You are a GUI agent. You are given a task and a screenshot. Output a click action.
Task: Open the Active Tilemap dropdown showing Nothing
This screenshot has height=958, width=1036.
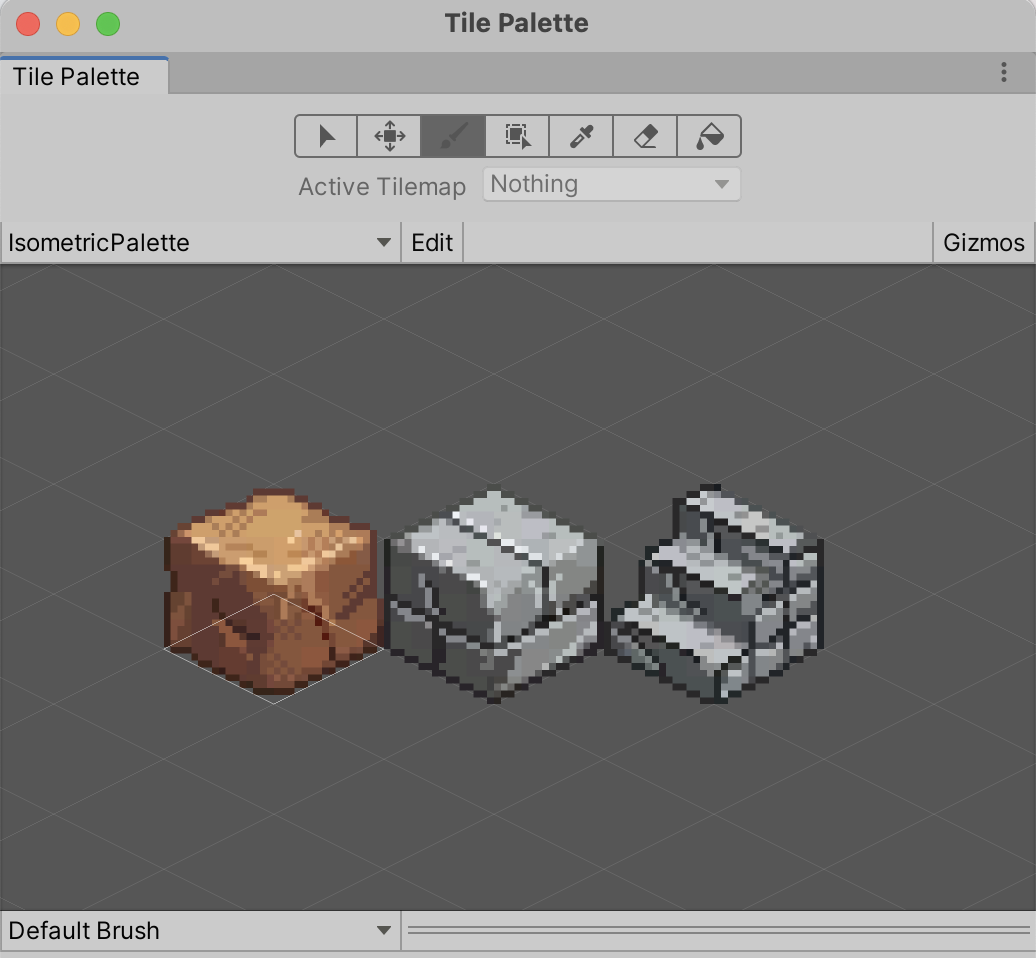(x=612, y=184)
